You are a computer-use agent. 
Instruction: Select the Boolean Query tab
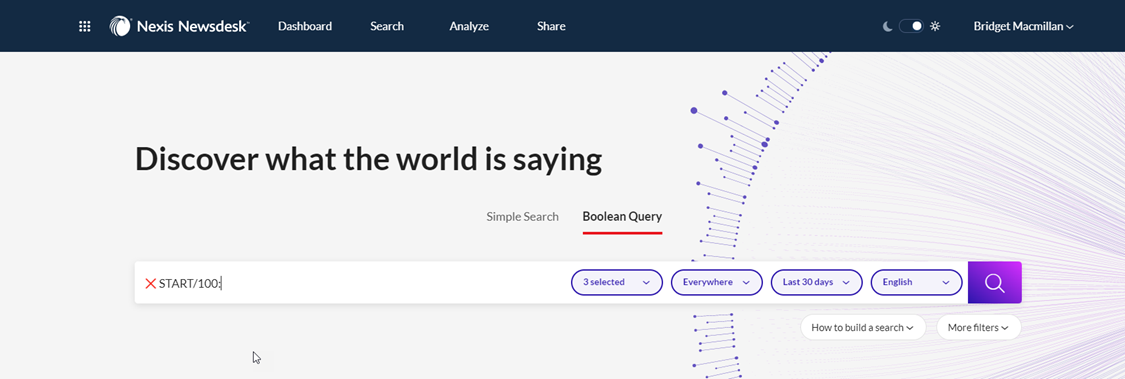coord(622,217)
